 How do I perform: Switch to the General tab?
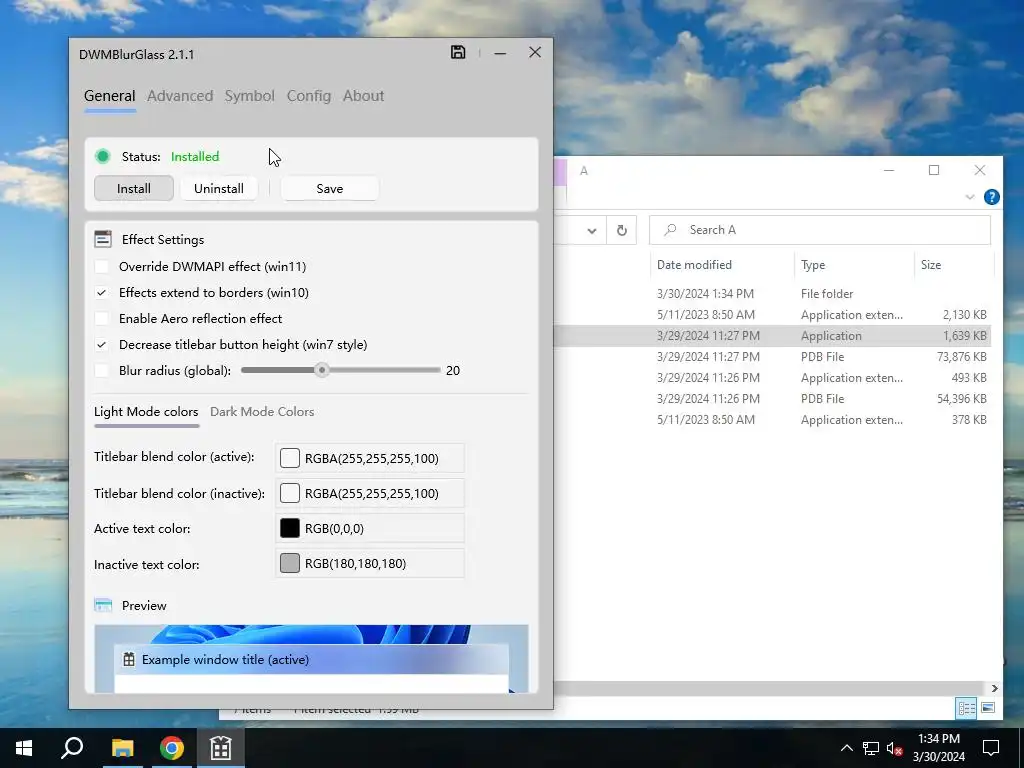(110, 96)
